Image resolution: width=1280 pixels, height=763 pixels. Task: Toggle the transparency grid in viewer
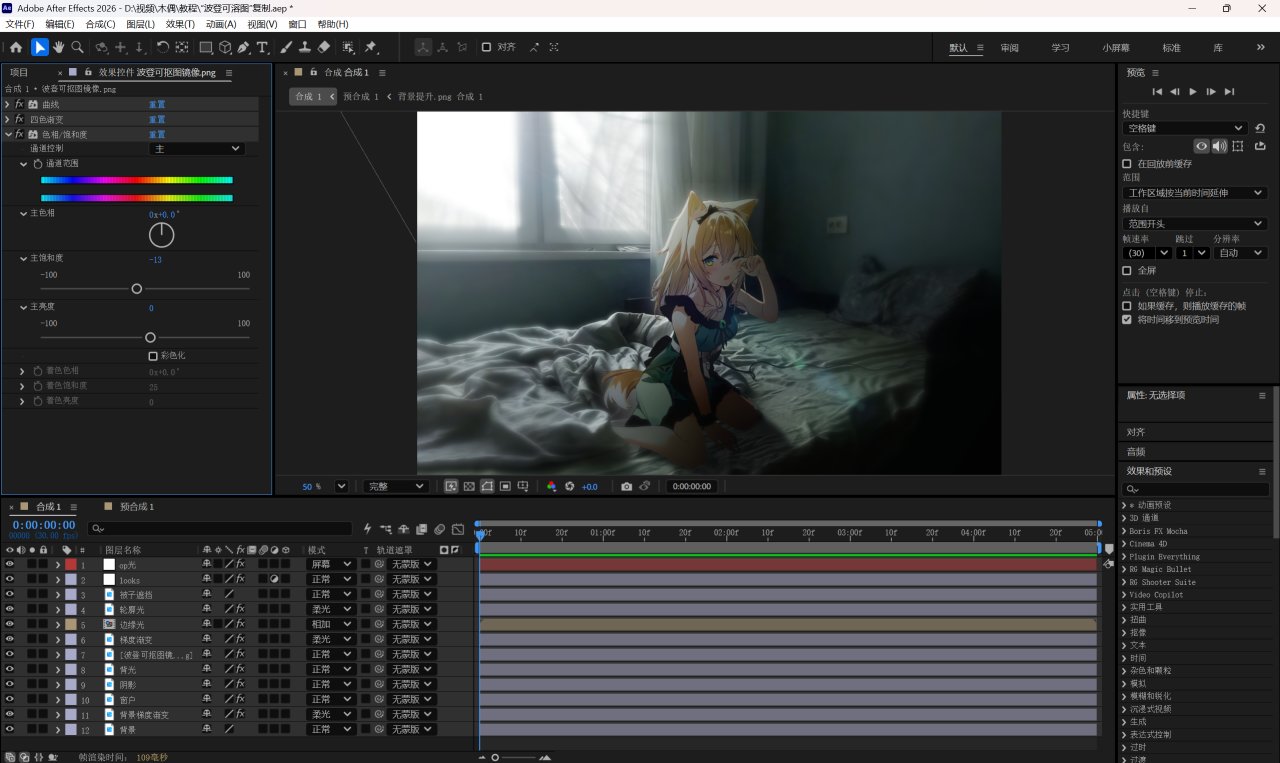(x=469, y=486)
